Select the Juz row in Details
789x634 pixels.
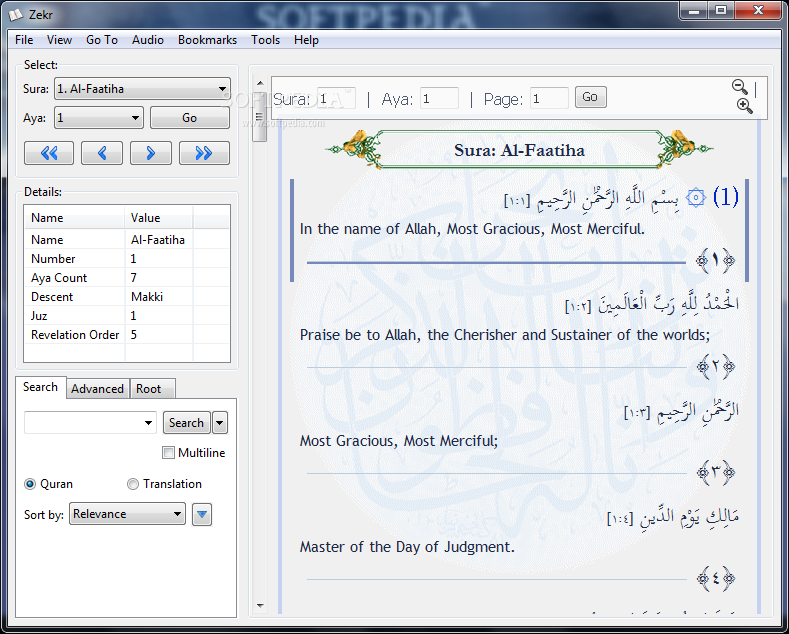tap(127, 316)
